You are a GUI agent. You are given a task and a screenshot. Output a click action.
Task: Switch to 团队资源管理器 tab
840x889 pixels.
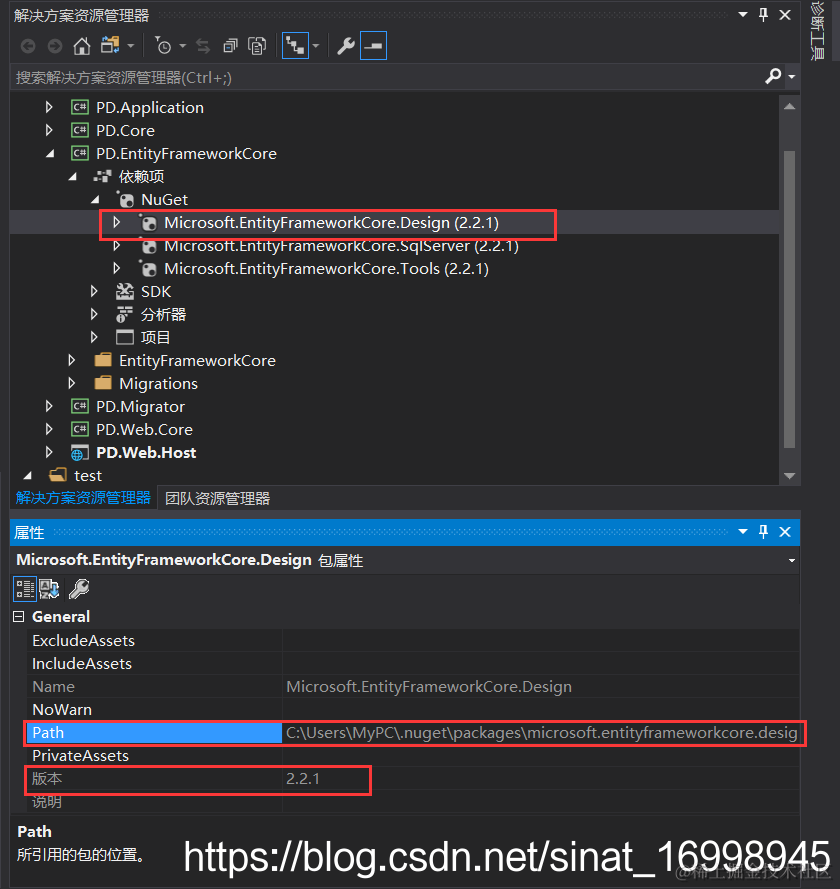pos(217,498)
